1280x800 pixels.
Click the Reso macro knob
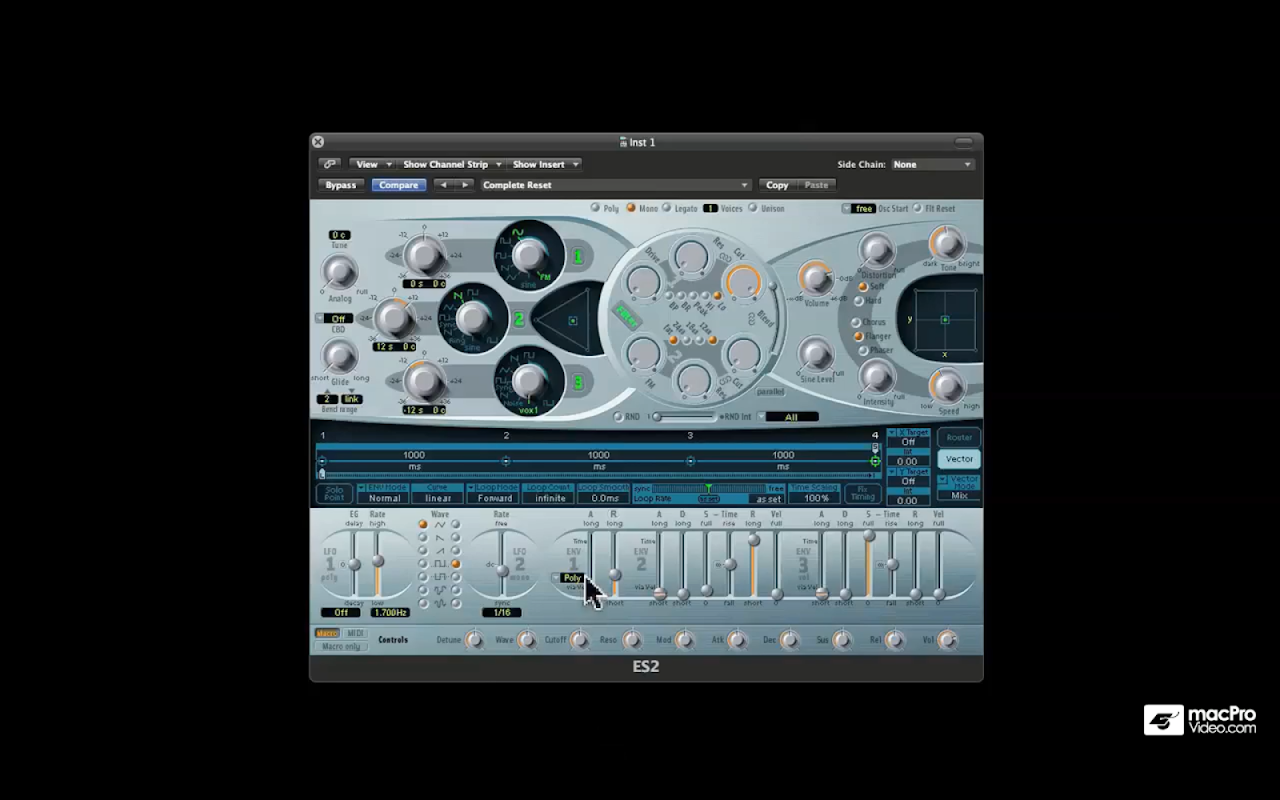click(x=632, y=640)
